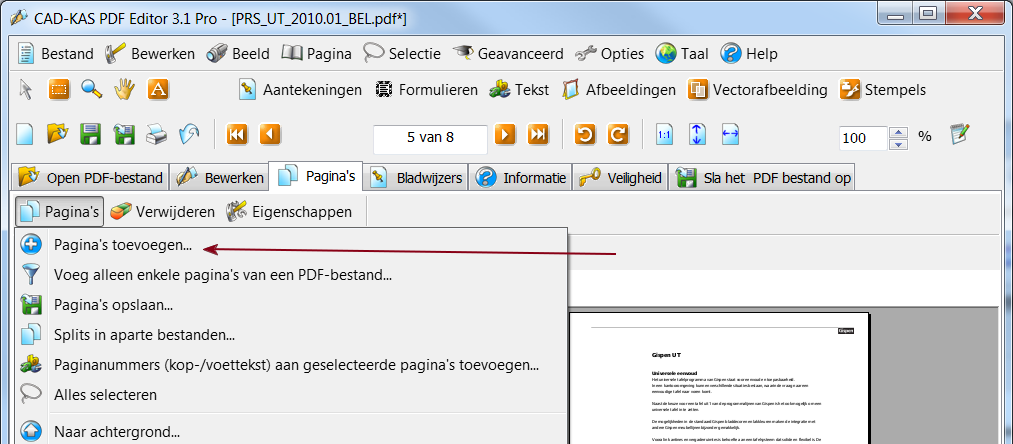Toggle the Pagina's dropdown button
This screenshot has height=444, width=1013.
[59, 211]
